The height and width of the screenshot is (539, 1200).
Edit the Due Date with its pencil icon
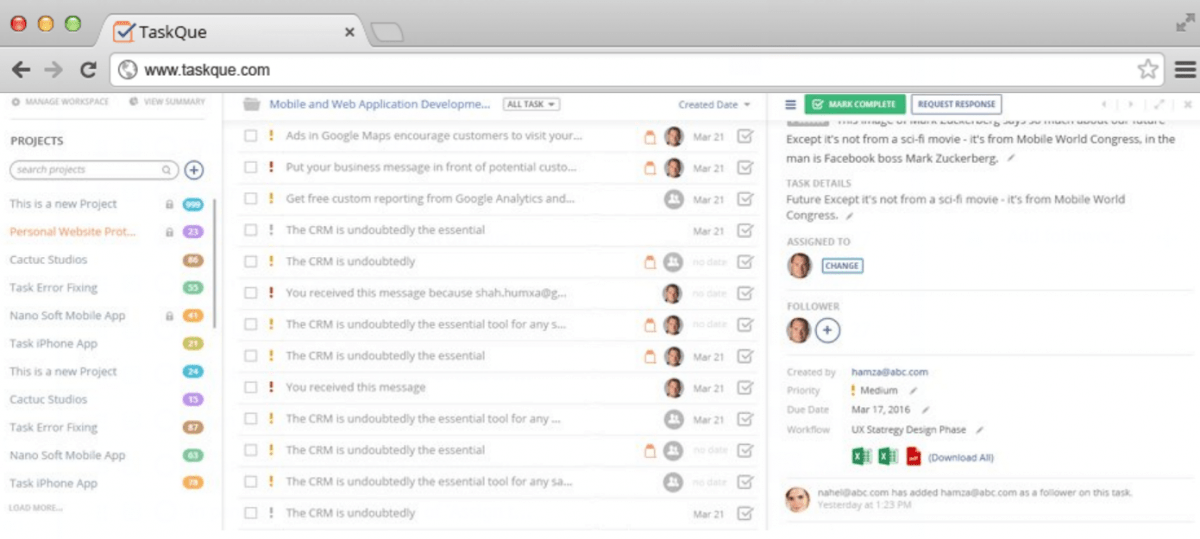[x=925, y=410]
